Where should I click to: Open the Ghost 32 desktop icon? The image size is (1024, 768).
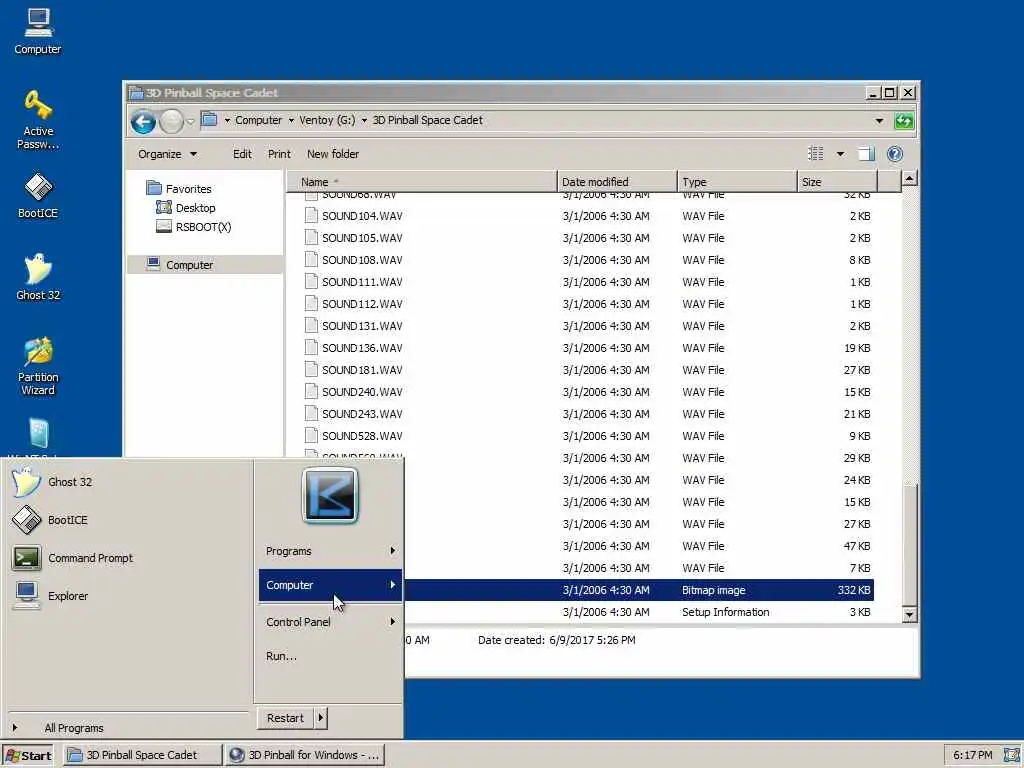(38, 277)
